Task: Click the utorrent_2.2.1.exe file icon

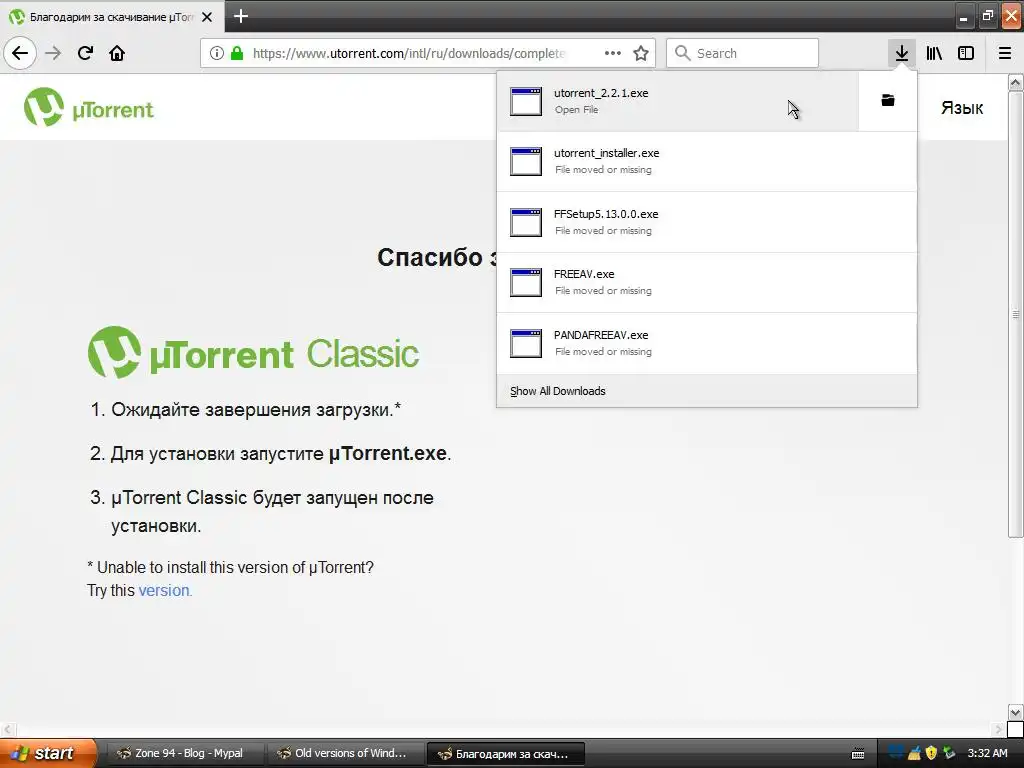Action: tap(526, 101)
